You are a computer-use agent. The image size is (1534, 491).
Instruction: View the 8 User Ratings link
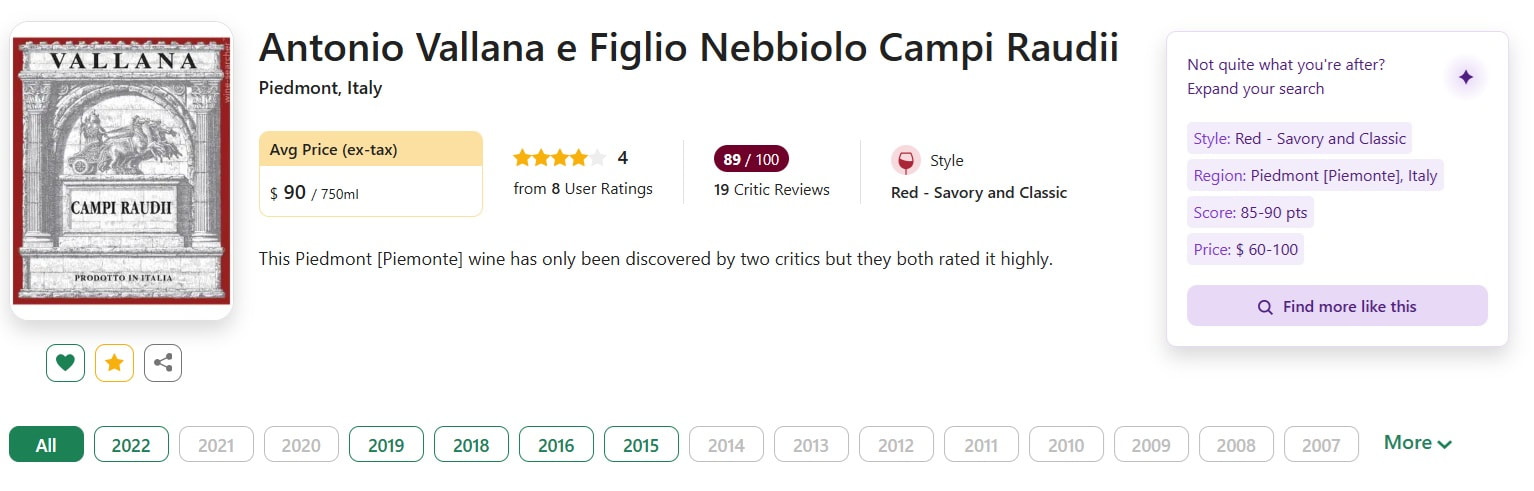(x=583, y=188)
